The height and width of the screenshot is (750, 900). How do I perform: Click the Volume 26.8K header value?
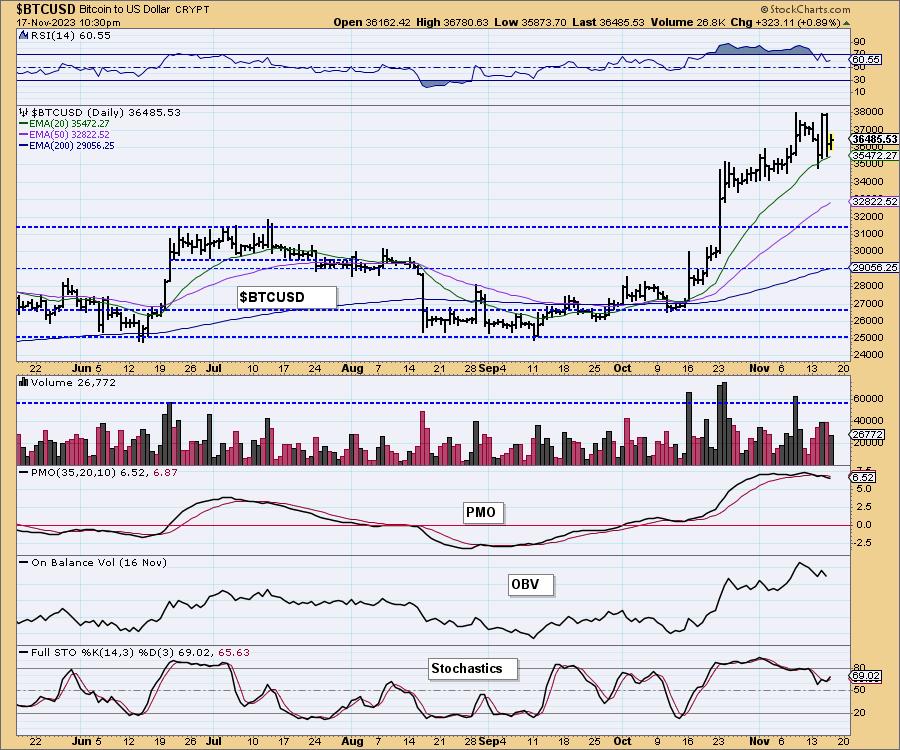688,23
